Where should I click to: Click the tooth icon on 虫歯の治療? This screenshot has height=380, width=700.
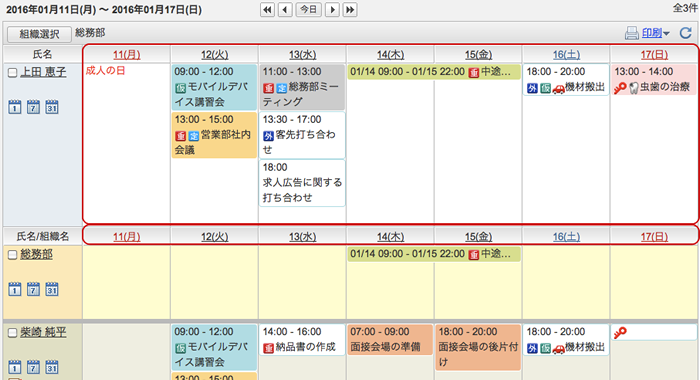[633, 88]
